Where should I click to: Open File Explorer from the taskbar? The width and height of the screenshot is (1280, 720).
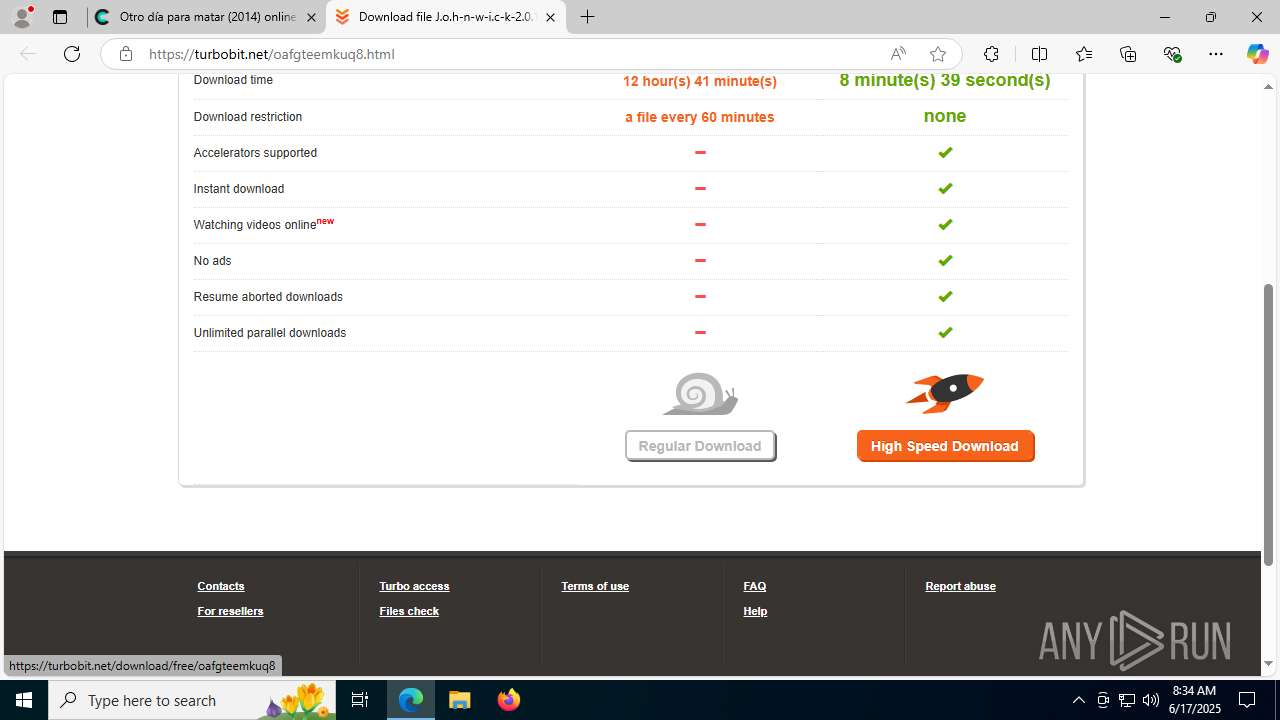[460, 700]
